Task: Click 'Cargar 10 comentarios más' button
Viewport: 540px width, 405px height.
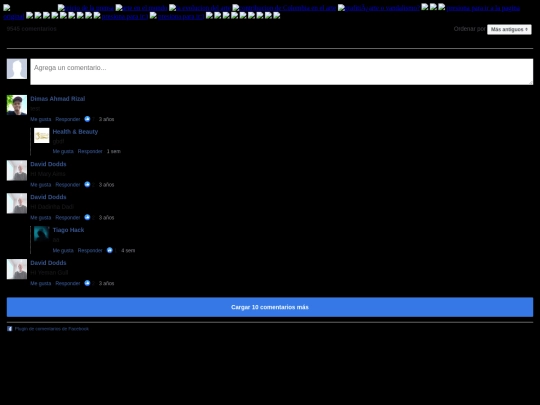Action: pyautogui.click(x=270, y=307)
